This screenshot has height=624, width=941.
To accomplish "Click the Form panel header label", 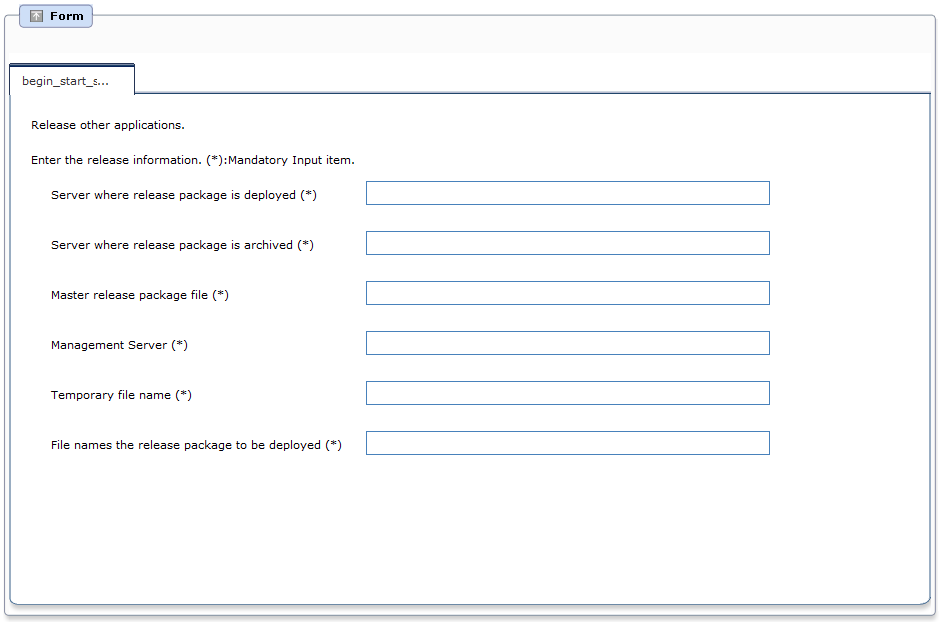I will [67, 16].
